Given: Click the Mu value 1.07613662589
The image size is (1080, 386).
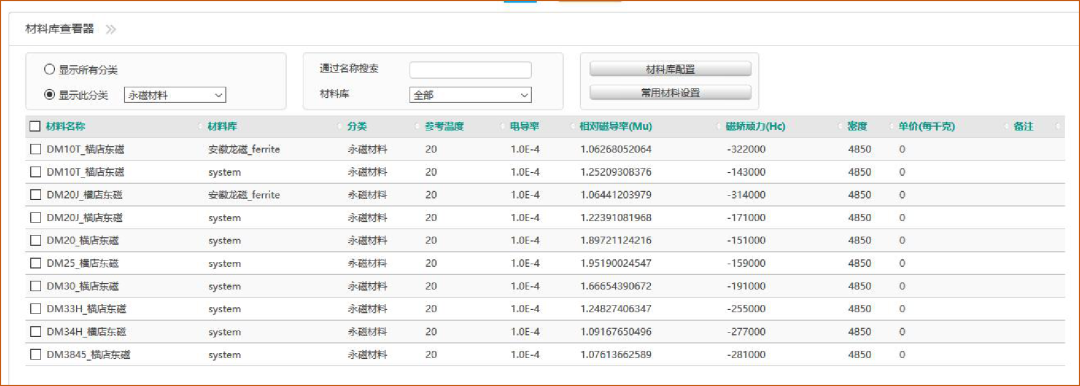Looking at the screenshot, I should (x=615, y=355).
